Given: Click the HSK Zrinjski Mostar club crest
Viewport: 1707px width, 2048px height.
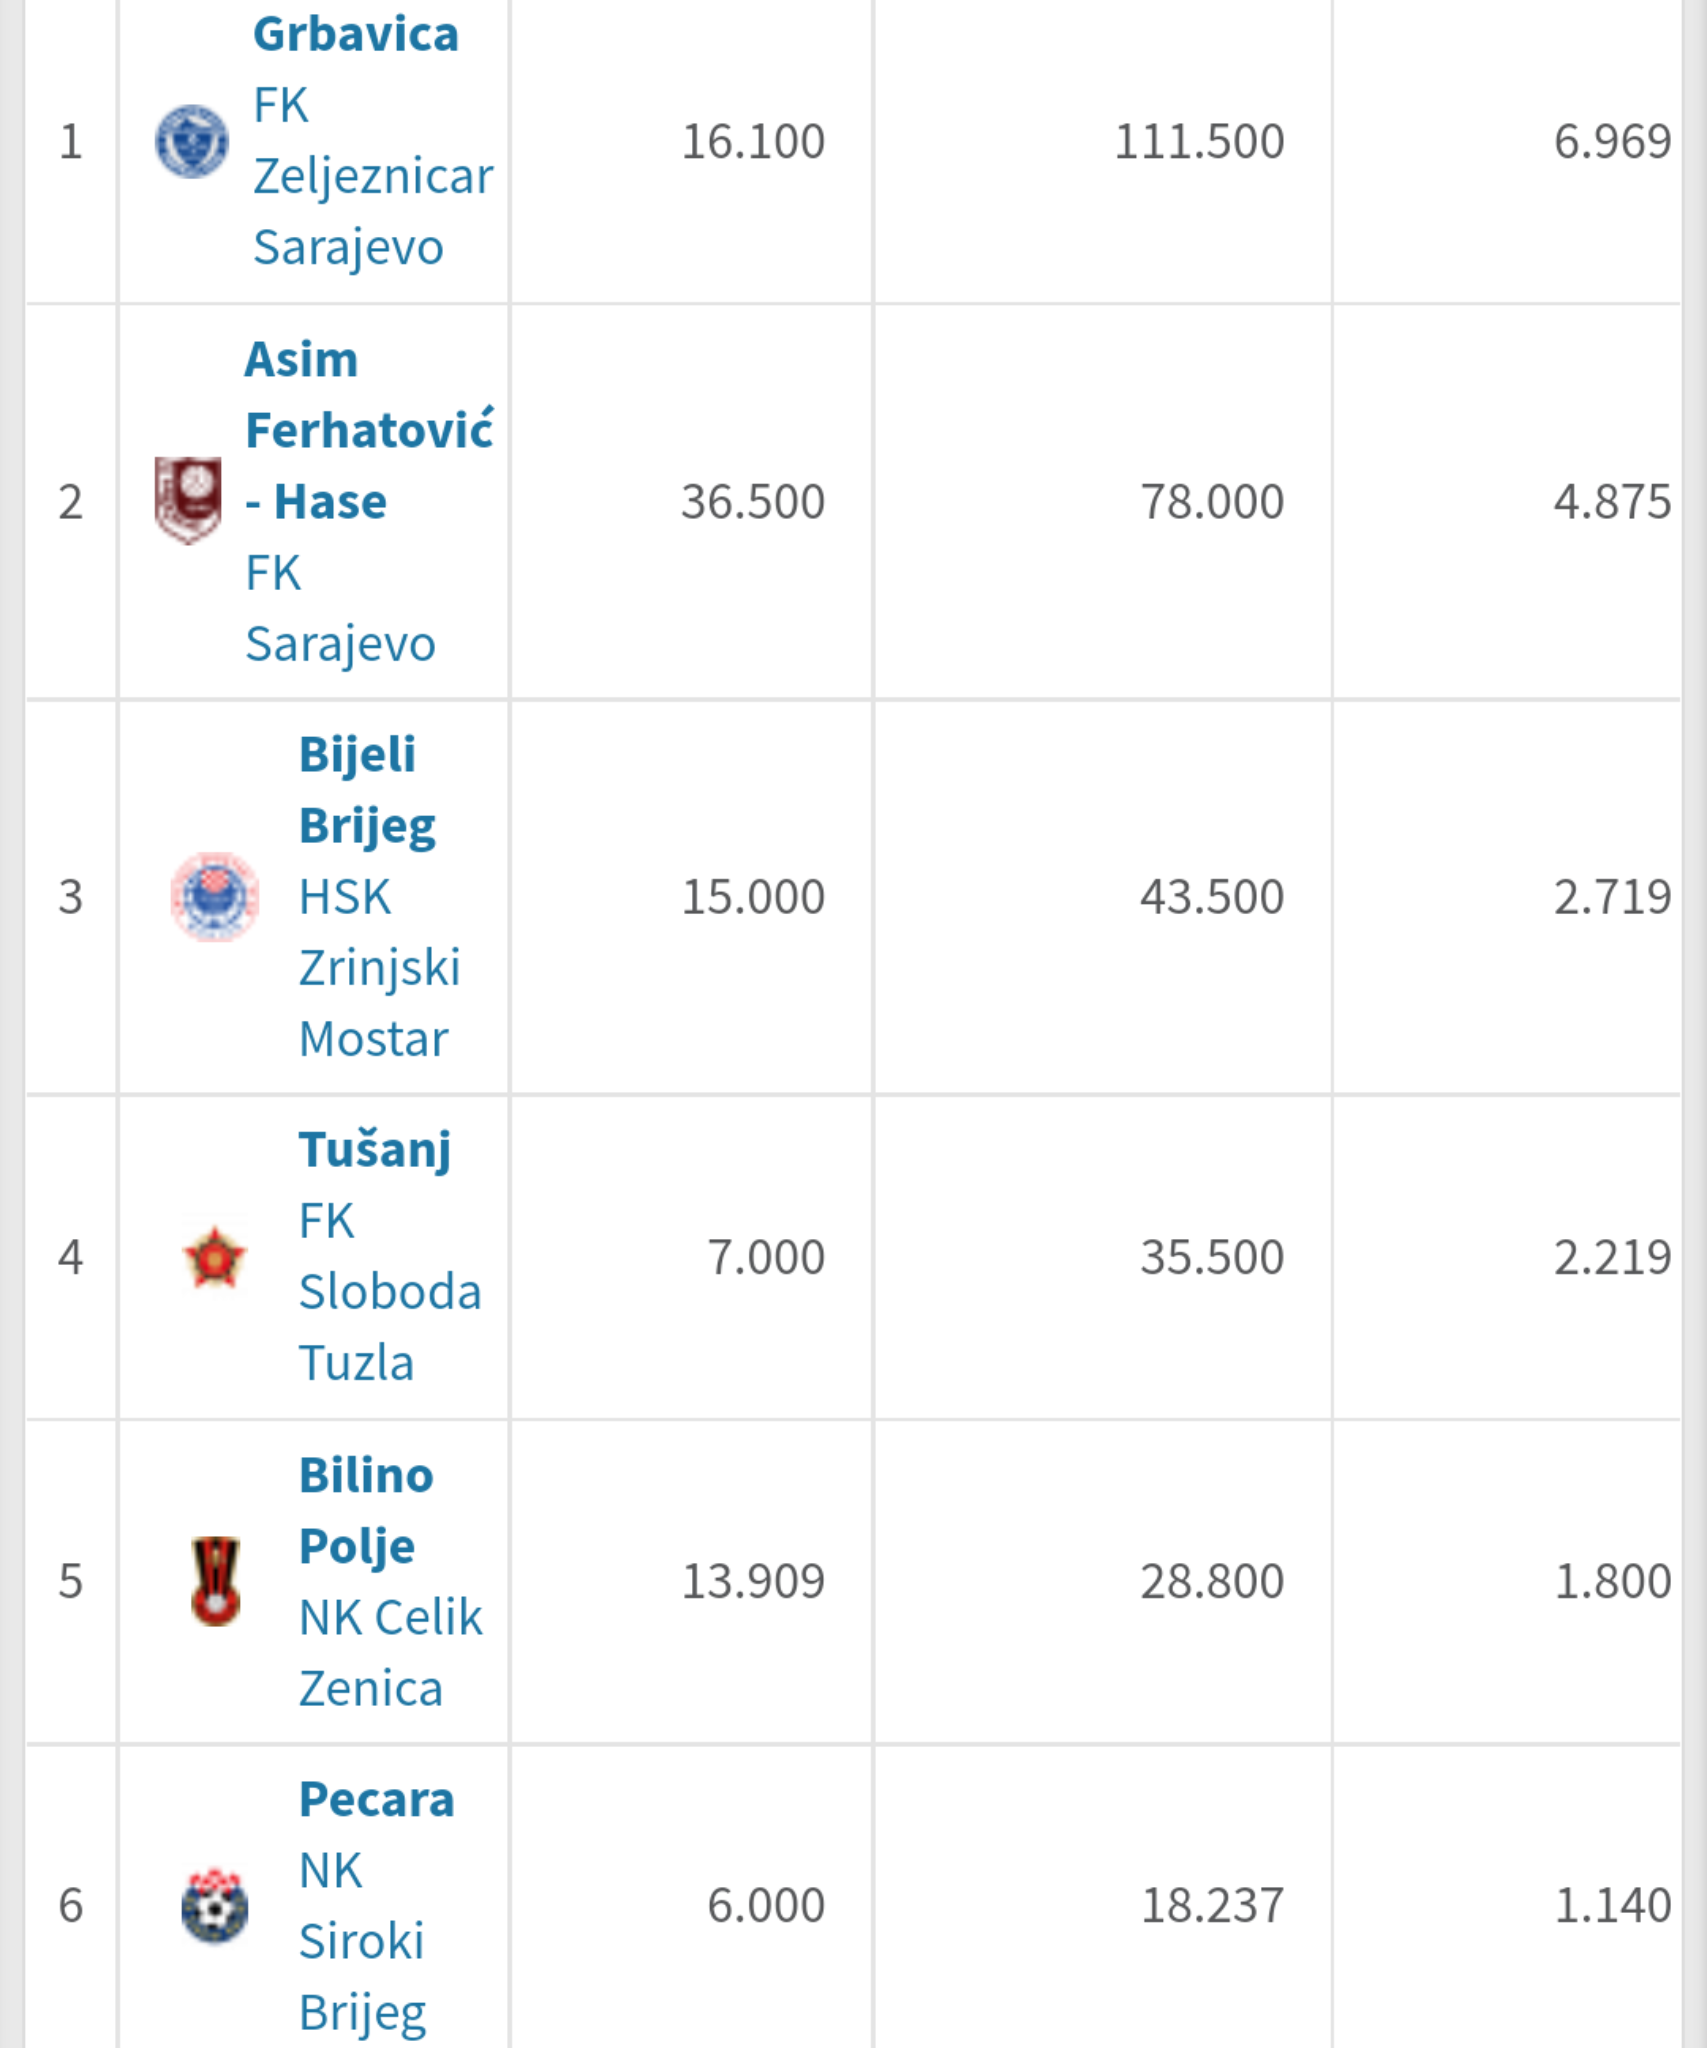Looking at the screenshot, I should (x=215, y=896).
